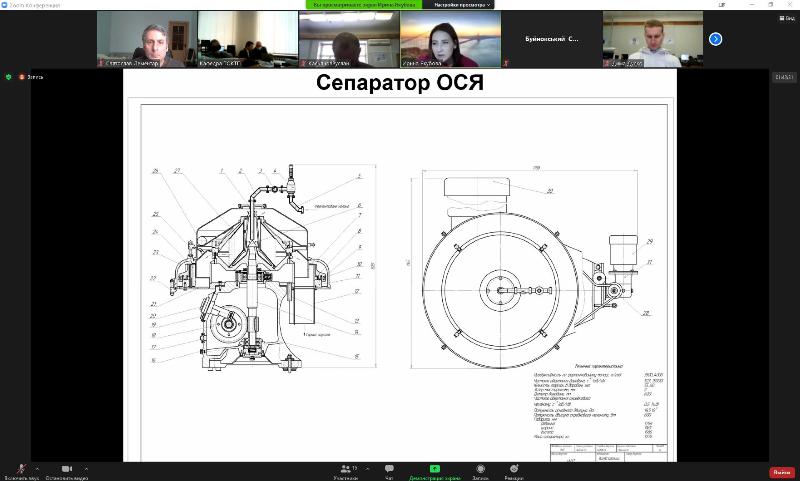Restore the Zoom window with maximize button
The image size is (800, 481).
770,5
